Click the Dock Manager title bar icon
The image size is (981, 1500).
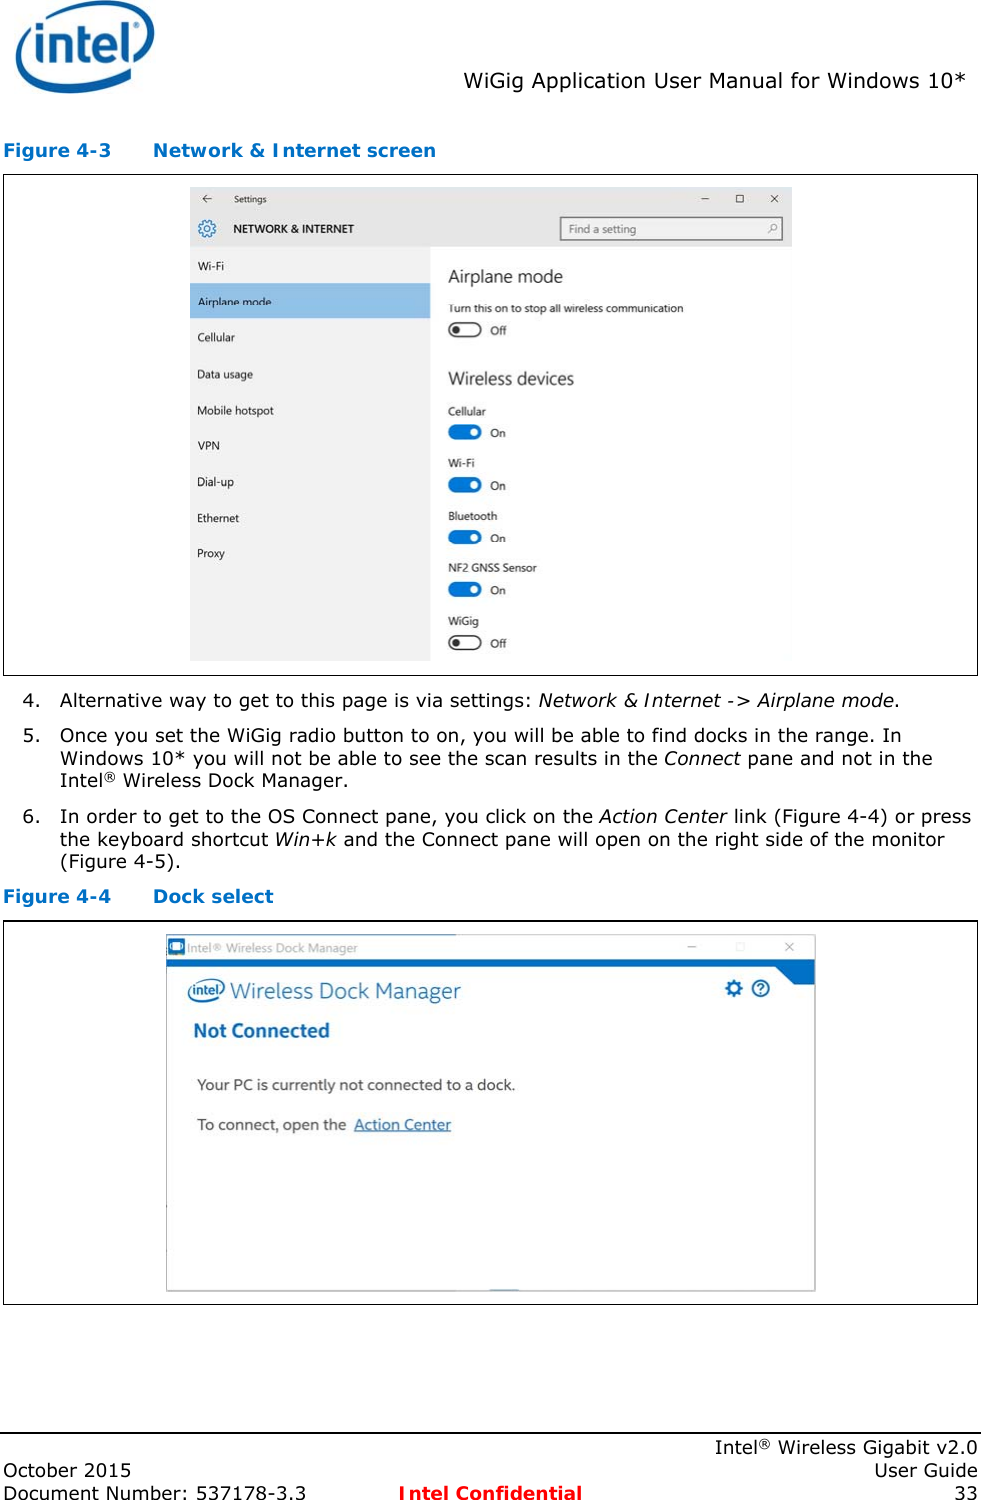click(176, 947)
